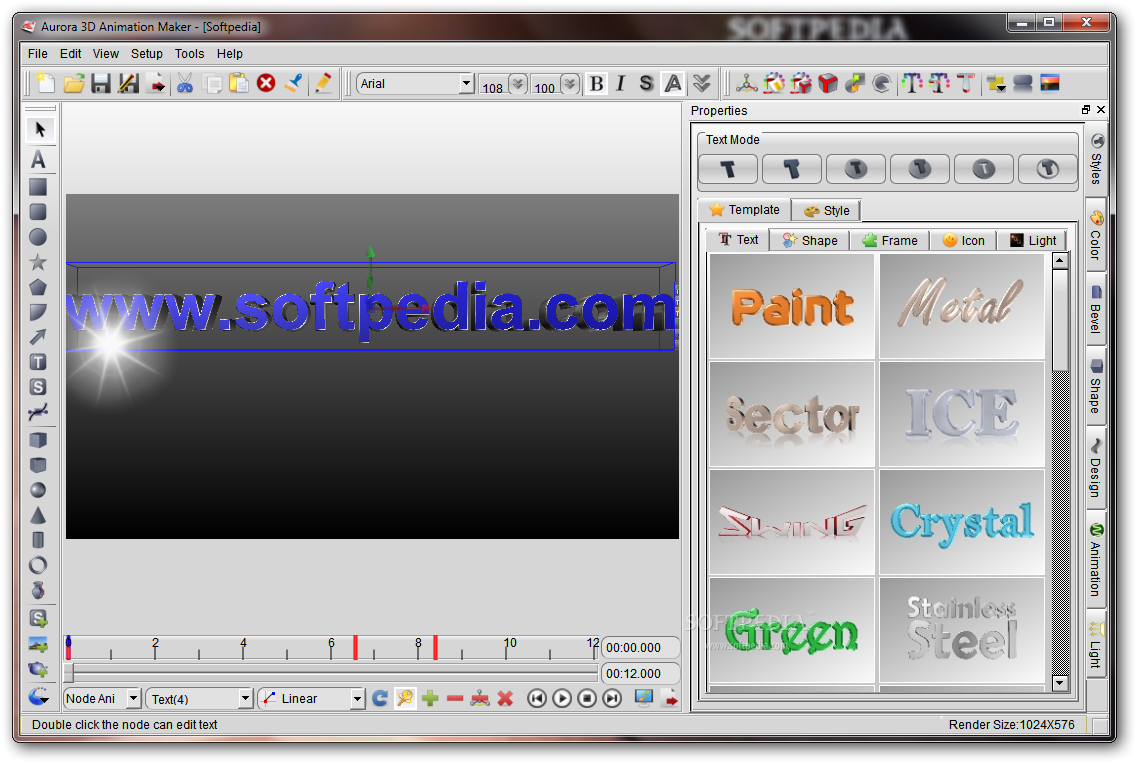
Task: Switch to the Style tab
Action: (x=826, y=210)
